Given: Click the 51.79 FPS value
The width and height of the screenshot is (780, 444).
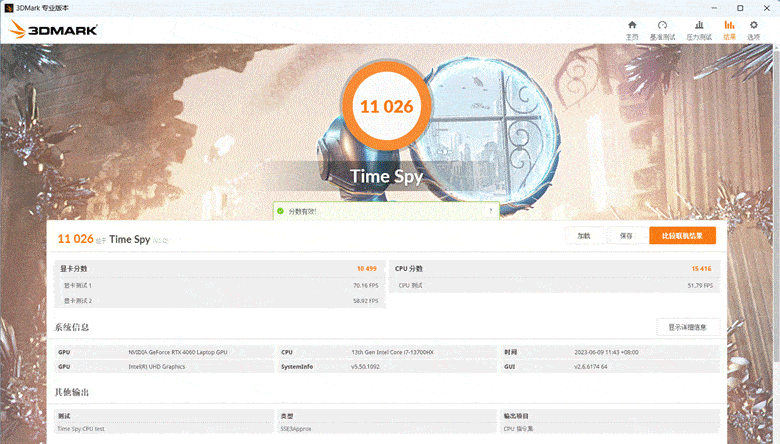Looking at the screenshot, I should click(700, 286).
